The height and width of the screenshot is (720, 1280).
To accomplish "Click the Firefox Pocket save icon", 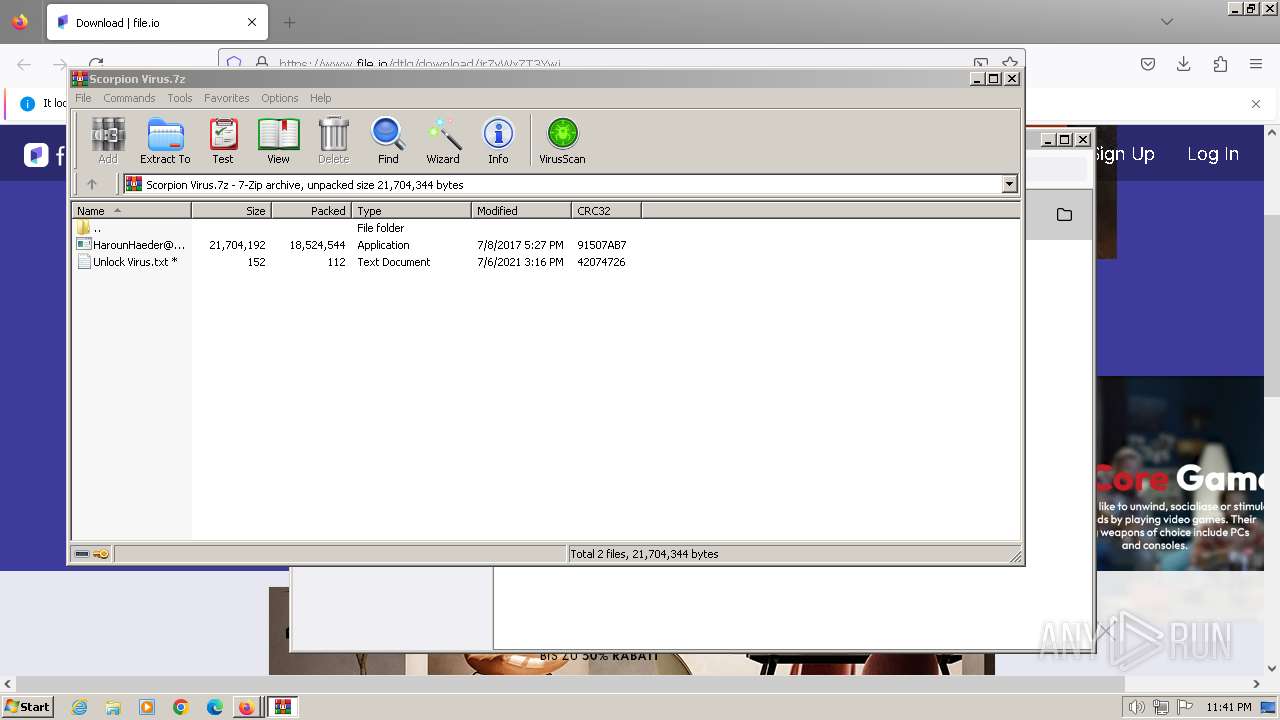I will [x=1148, y=64].
